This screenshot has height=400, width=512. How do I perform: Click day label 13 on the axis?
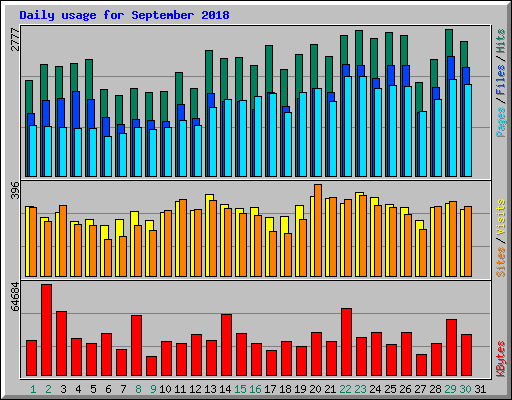pos(210,389)
